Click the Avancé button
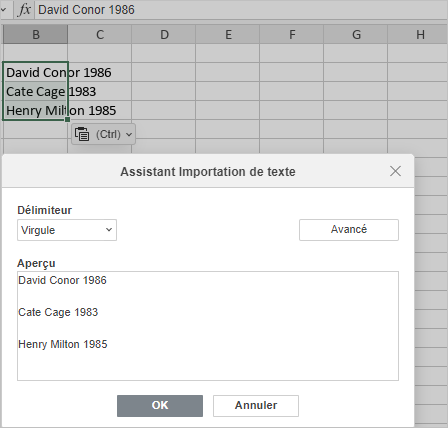The height and width of the screenshot is (428, 448). (x=349, y=230)
